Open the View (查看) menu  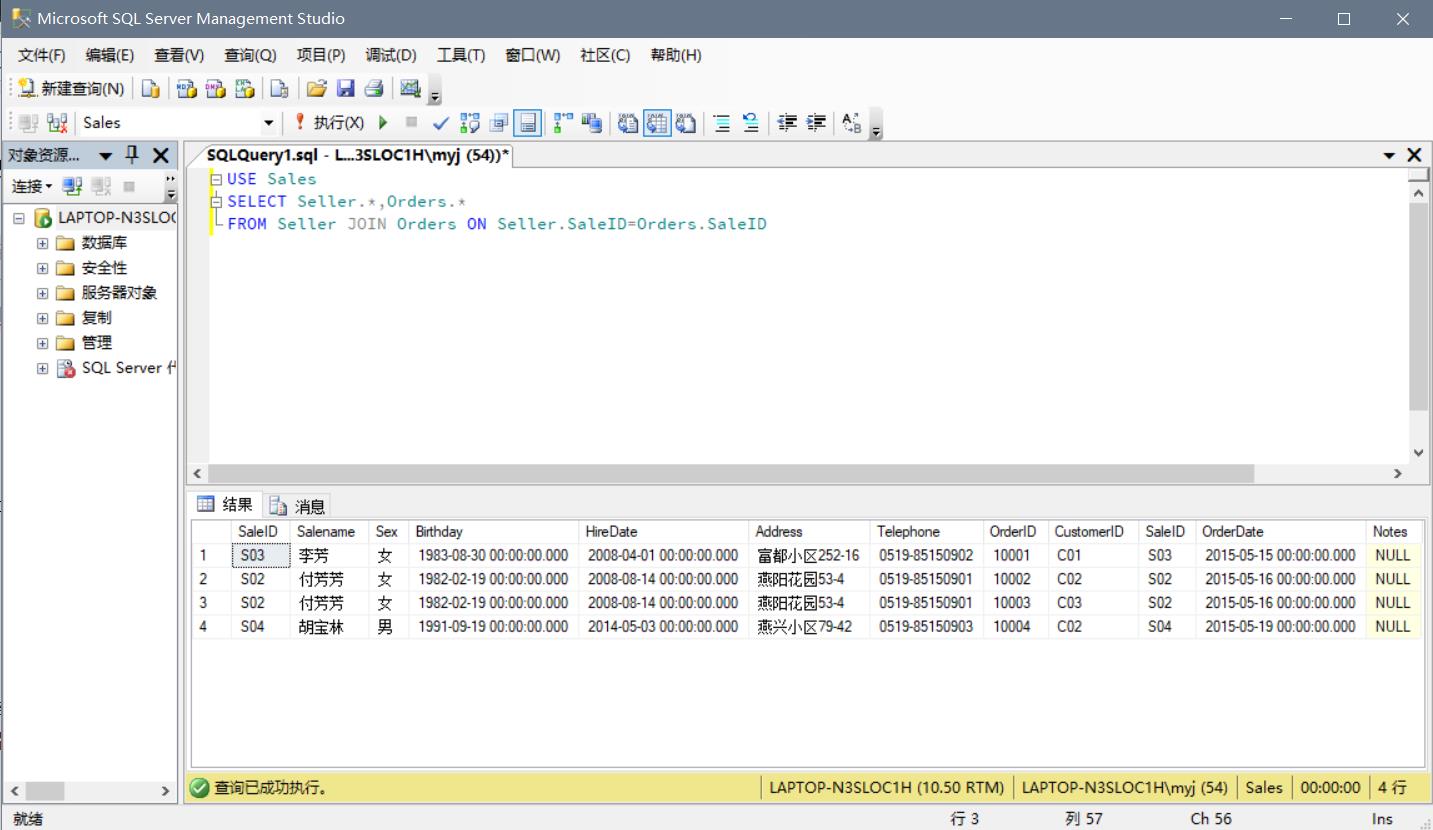pos(179,55)
